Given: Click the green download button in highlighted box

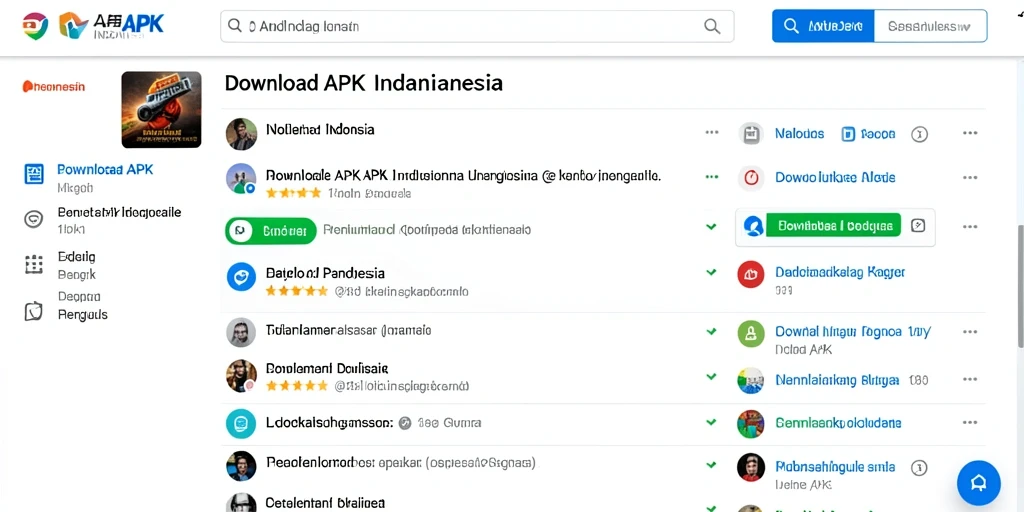Looking at the screenshot, I should pos(833,225).
